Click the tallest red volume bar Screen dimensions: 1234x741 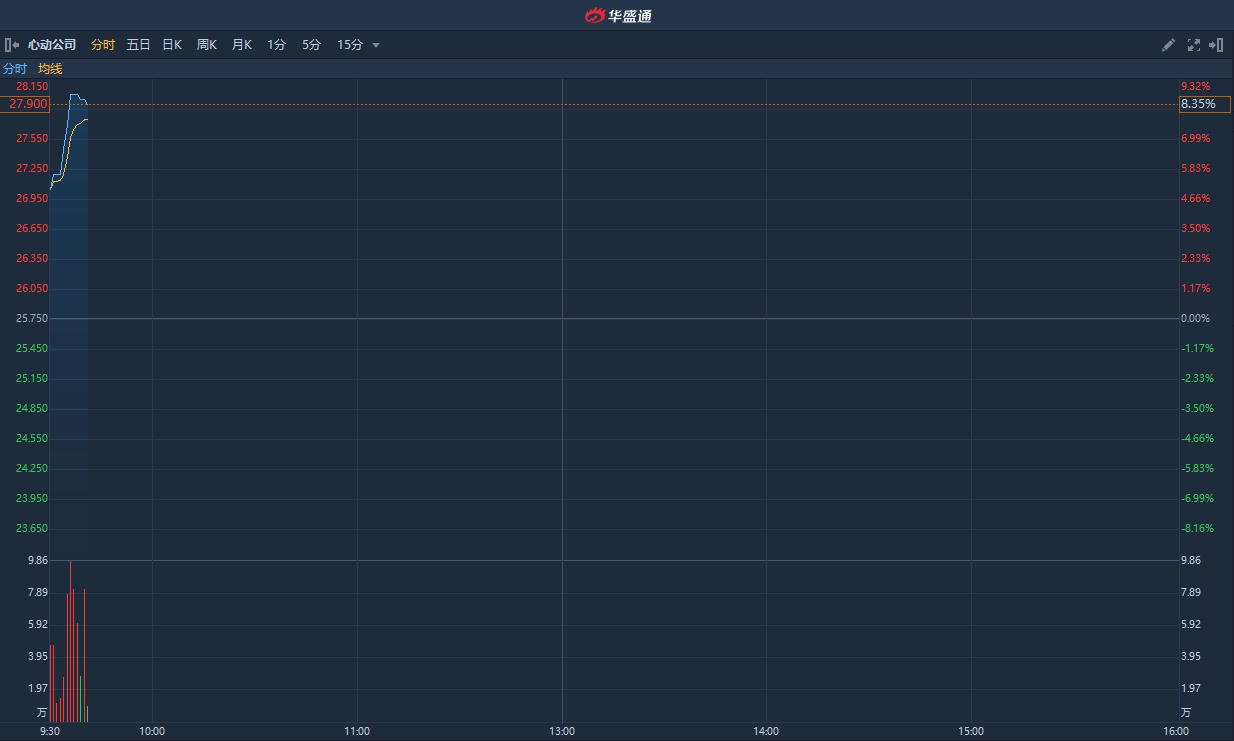pos(70,640)
